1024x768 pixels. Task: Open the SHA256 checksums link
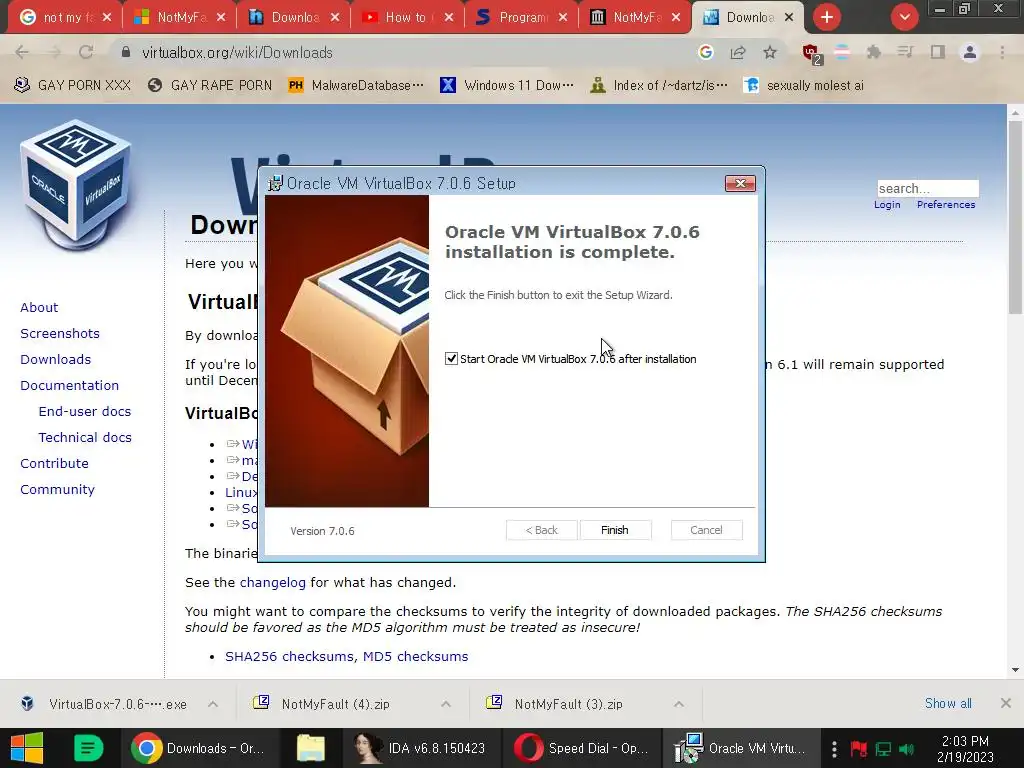[289, 656]
